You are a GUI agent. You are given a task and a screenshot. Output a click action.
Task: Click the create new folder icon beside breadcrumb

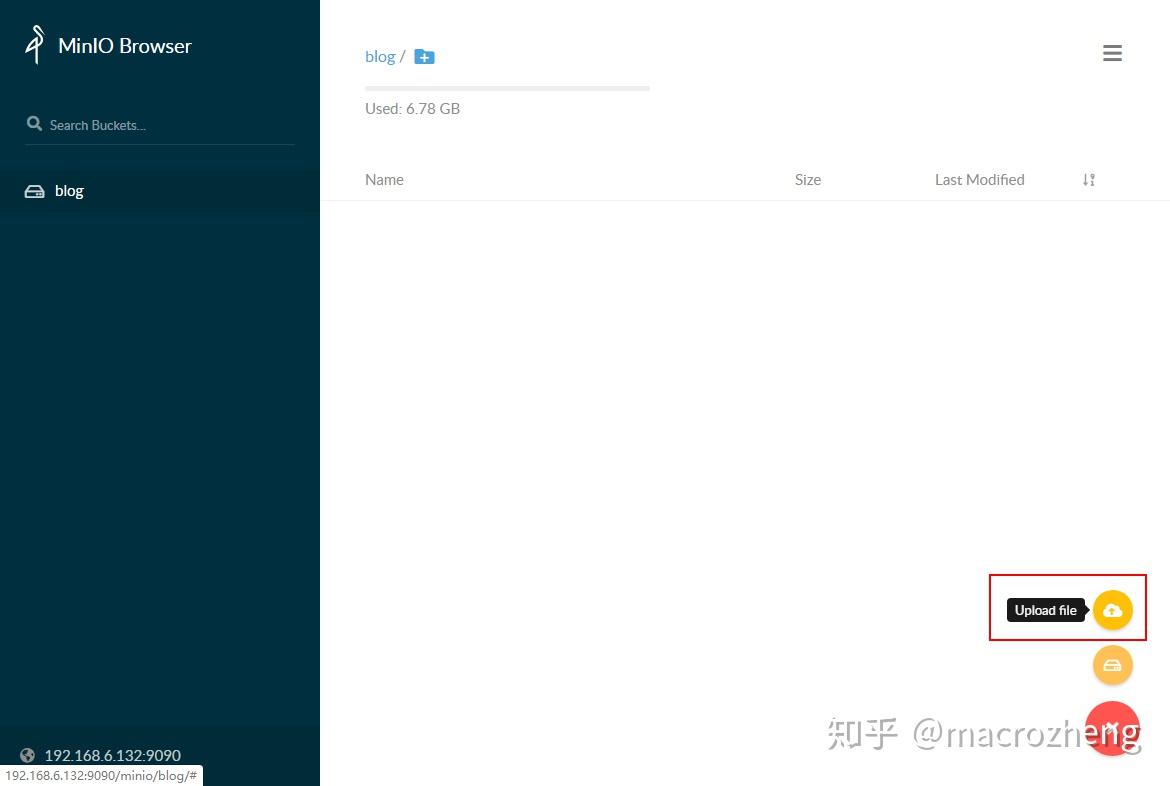point(424,56)
